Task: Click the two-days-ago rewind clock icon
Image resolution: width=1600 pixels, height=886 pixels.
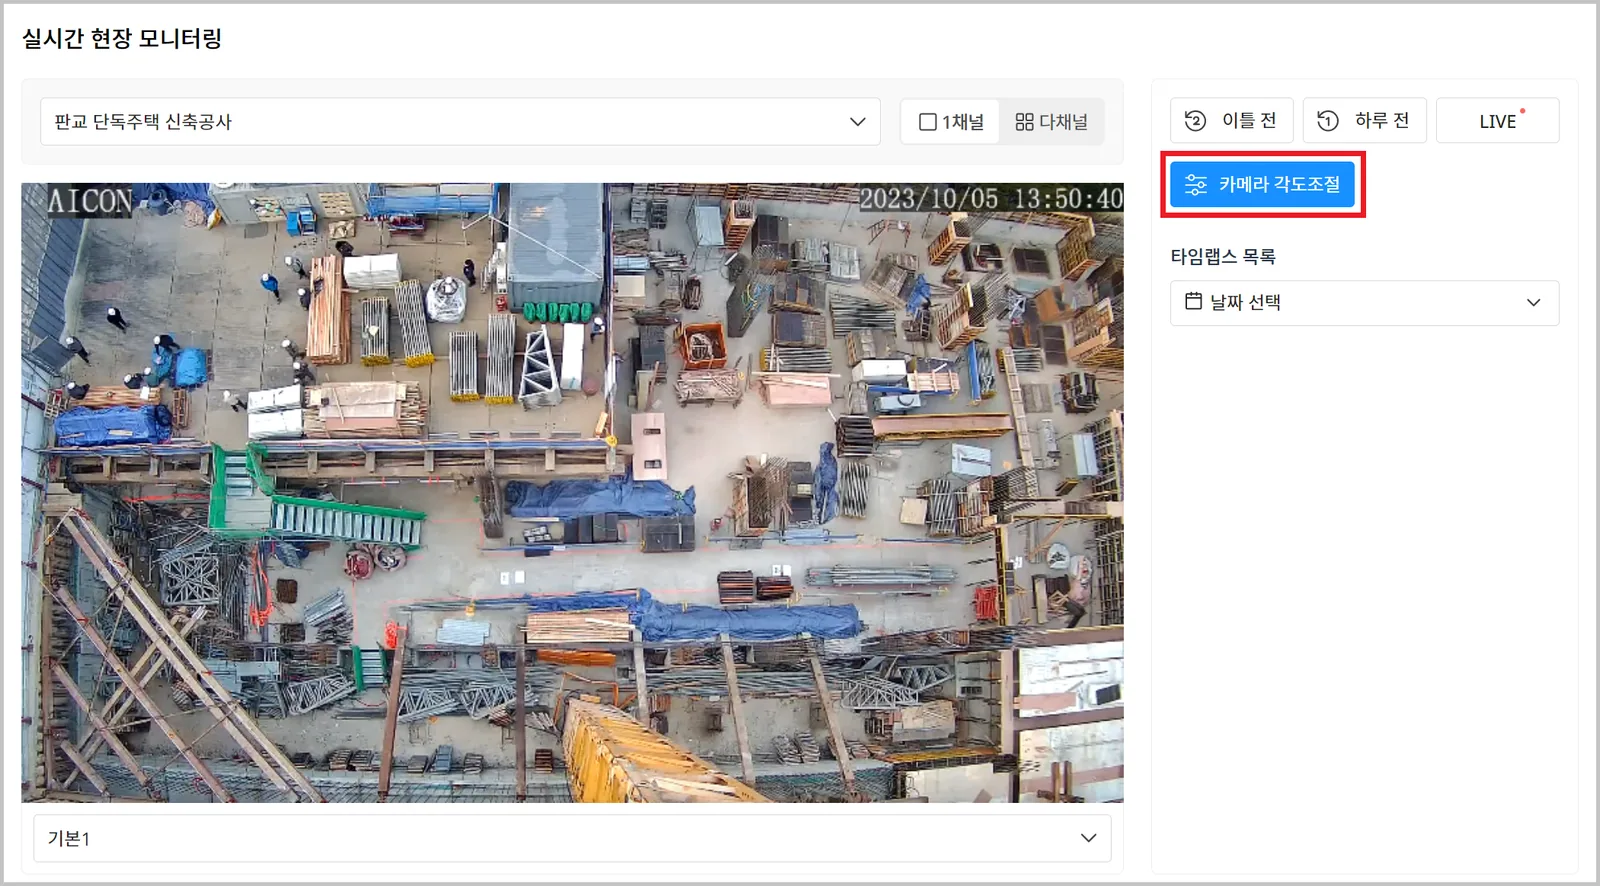Action: pyautogui.click(x=1195, y=121)
